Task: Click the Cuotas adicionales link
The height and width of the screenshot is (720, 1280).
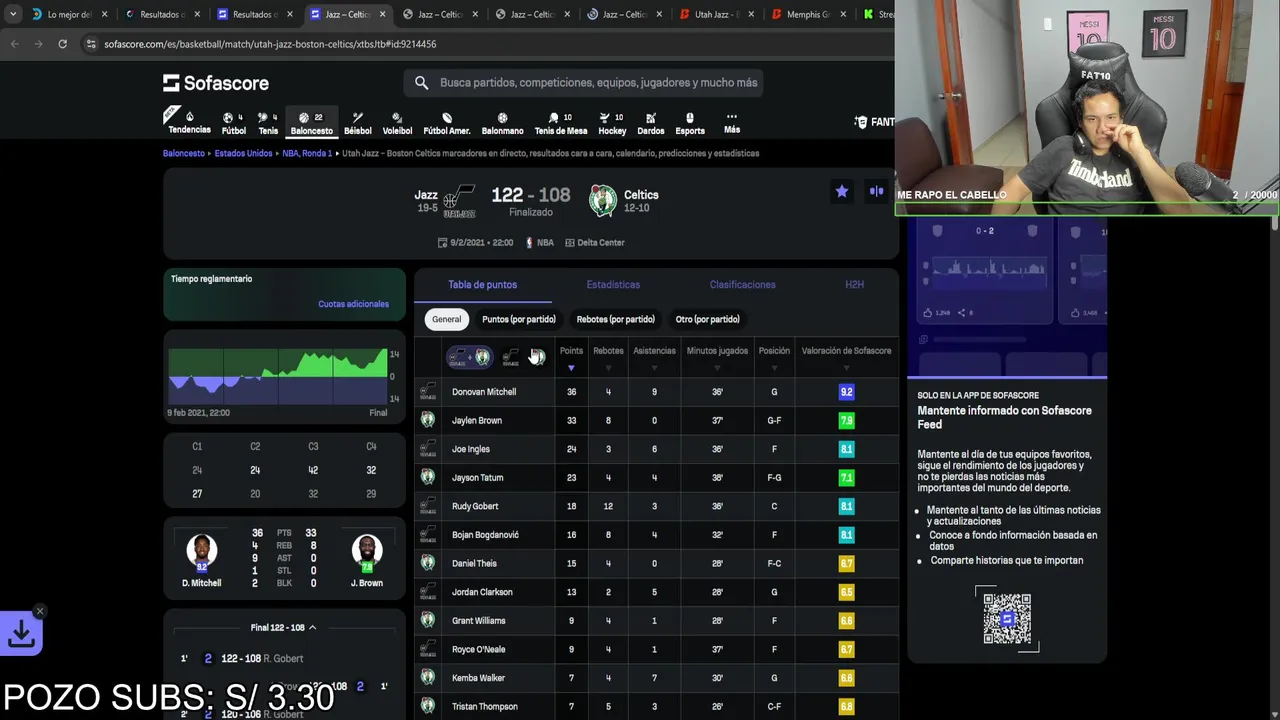Action: 353,304
